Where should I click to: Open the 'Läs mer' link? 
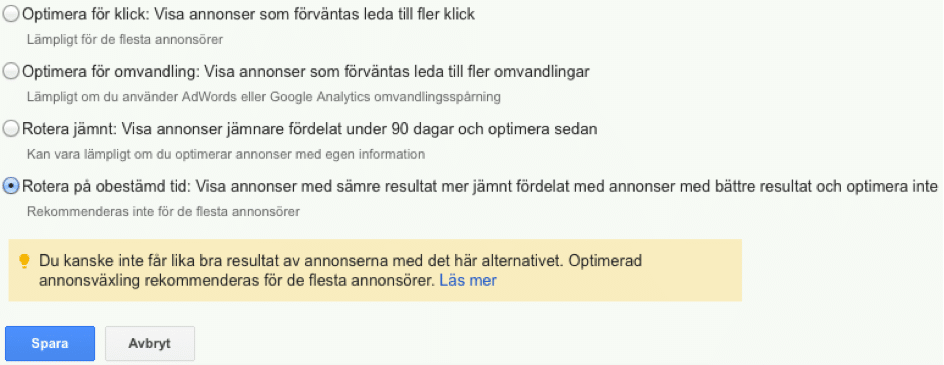(x=468, y=280)
